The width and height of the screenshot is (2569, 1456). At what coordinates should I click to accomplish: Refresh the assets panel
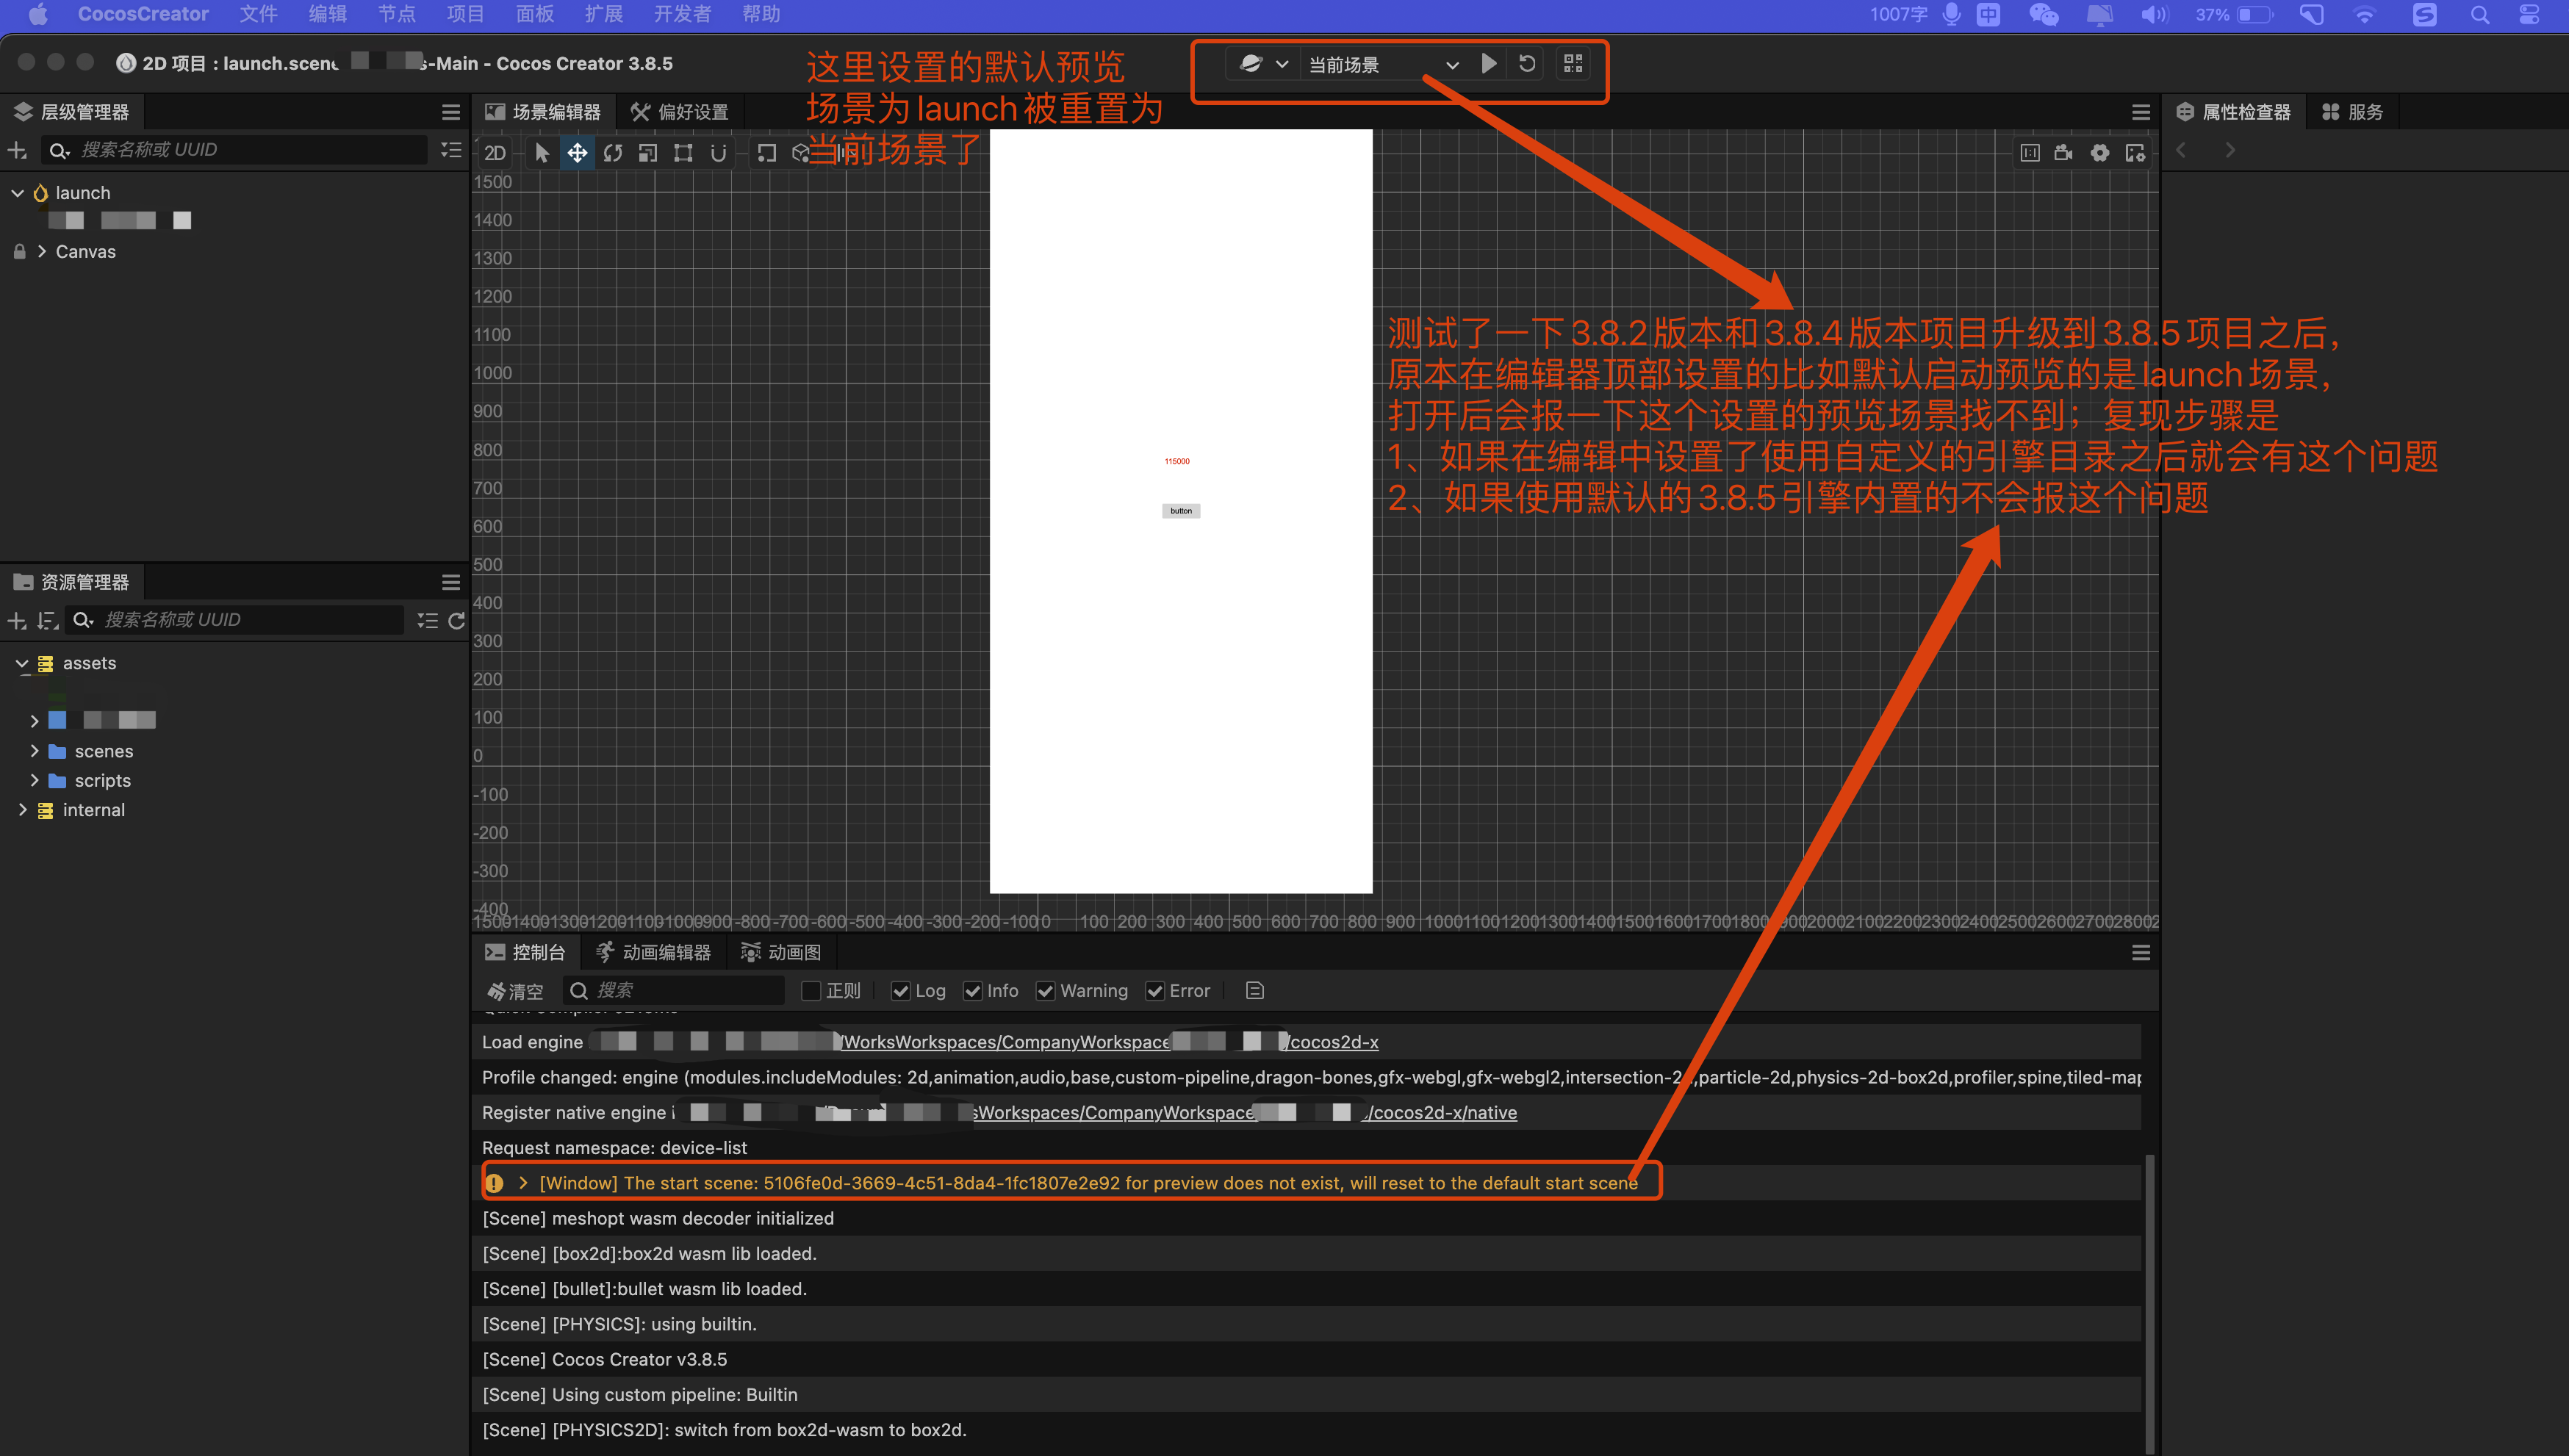tap(456, 621)
